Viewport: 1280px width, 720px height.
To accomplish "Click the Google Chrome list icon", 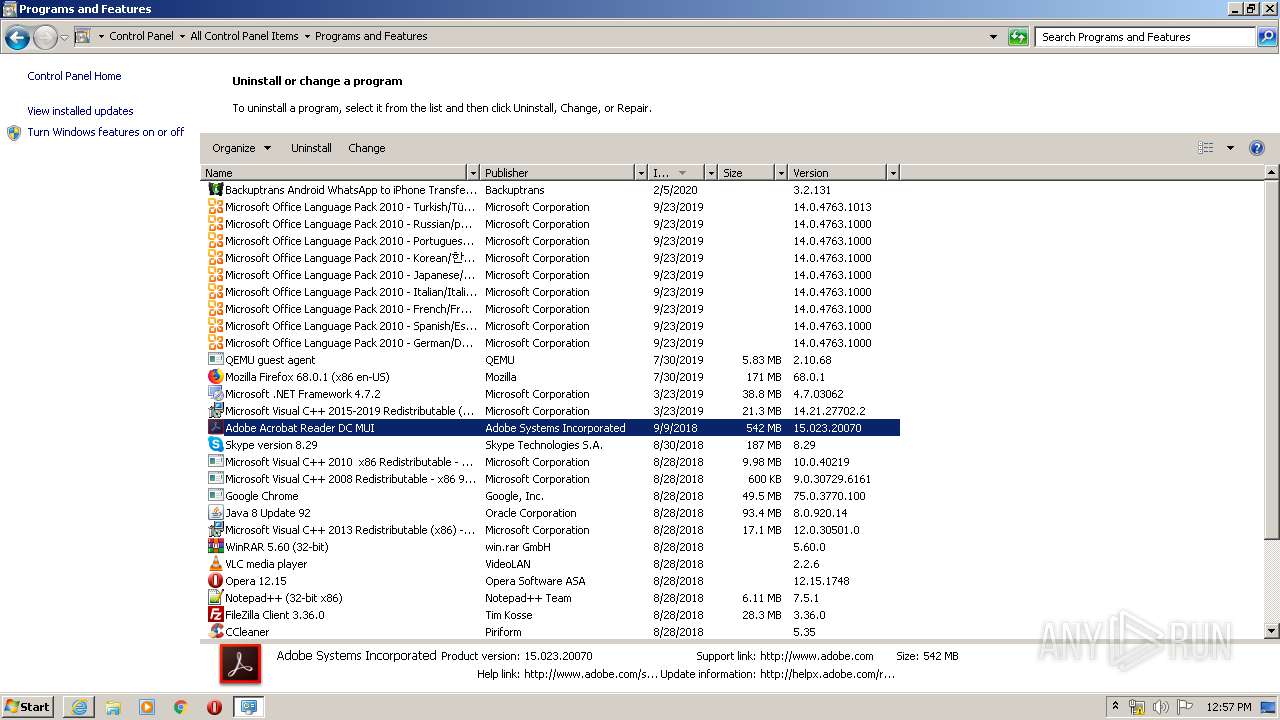I will (215, 496).
